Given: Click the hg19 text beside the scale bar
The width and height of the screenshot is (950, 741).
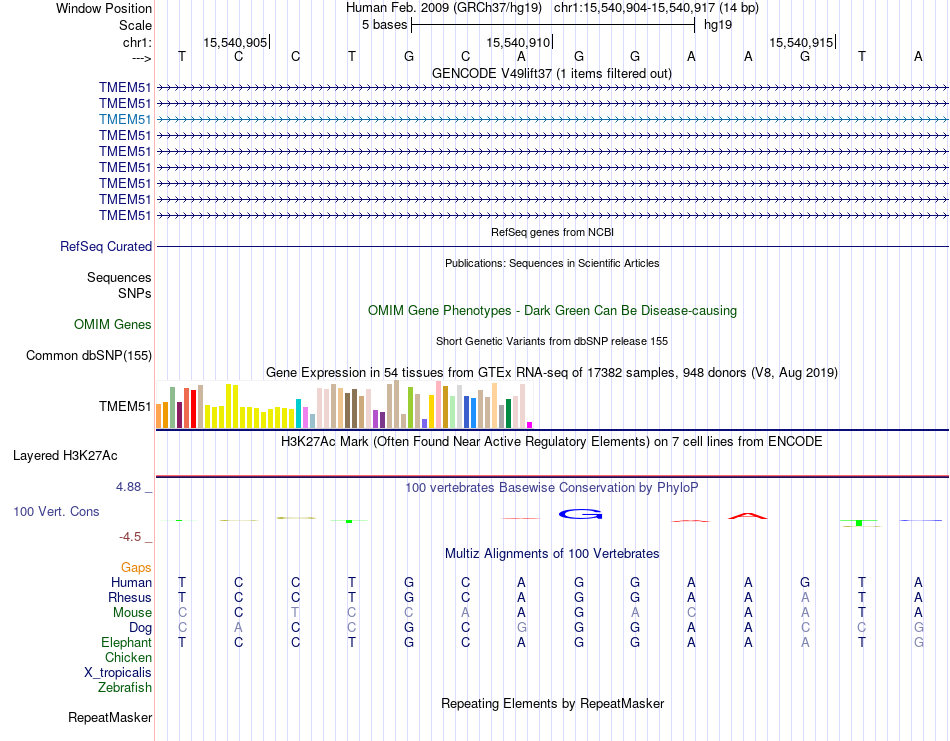Looking at the screenshot, I should 718,25.
